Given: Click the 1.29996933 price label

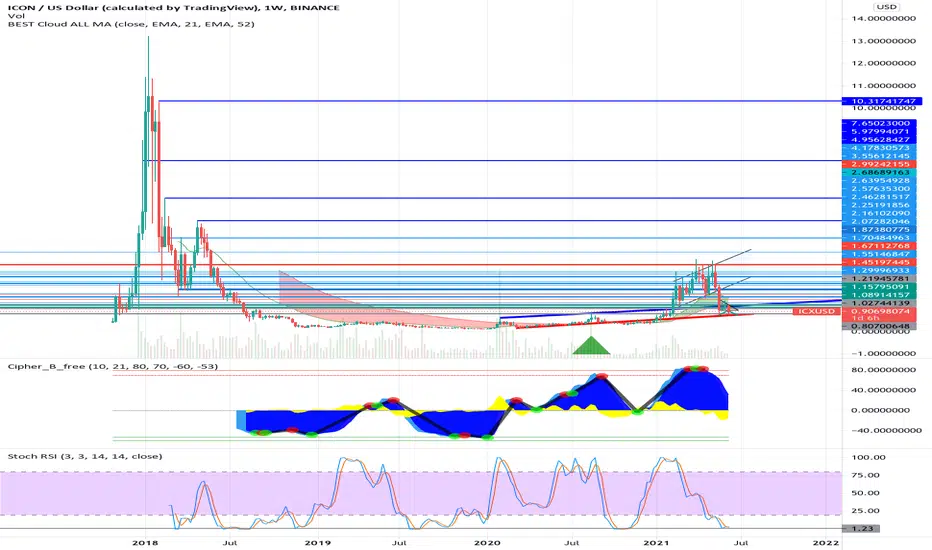Looking at the screenshot, I should [879, 271].
